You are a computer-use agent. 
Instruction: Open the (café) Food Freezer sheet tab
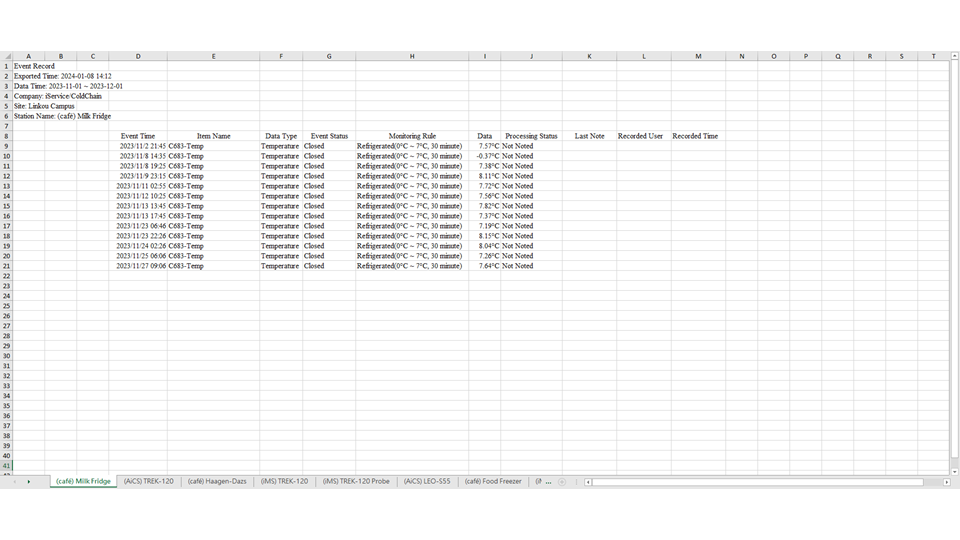[x=494, y=482]
